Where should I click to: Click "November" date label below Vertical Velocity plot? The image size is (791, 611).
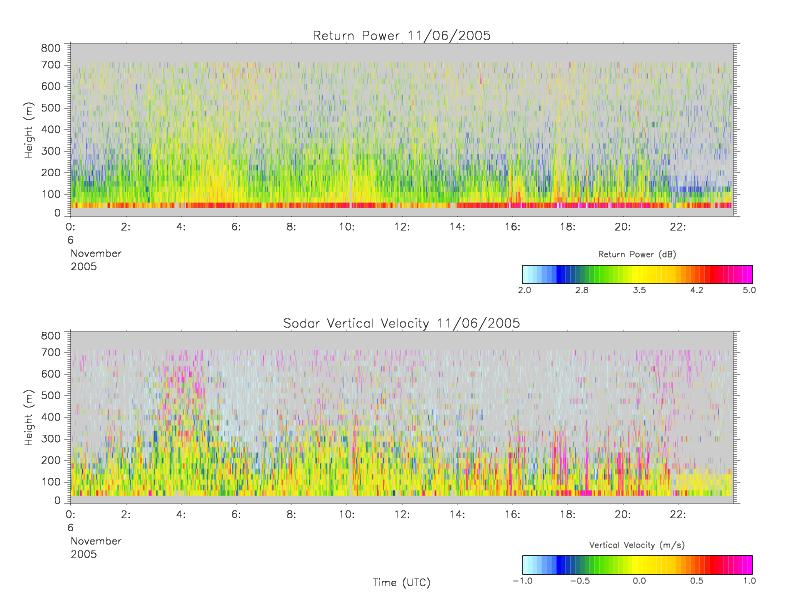click(x=96, y=541)
